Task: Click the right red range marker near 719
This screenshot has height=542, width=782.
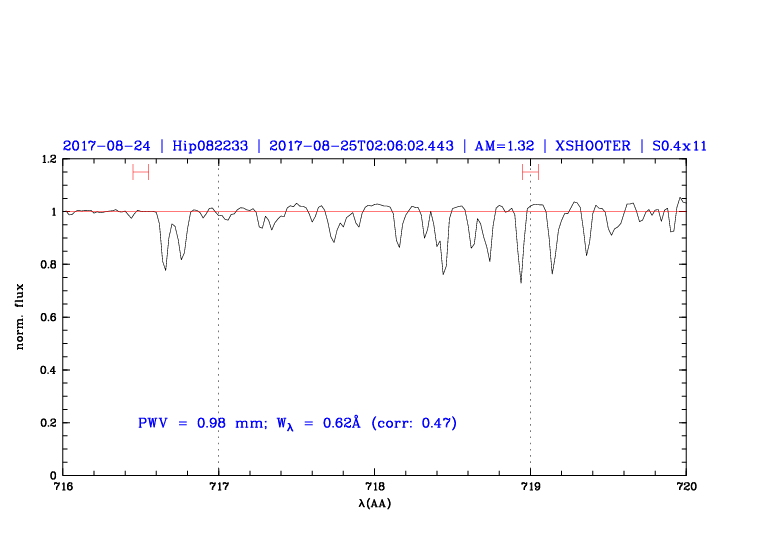Action: (x=530, y=172)
